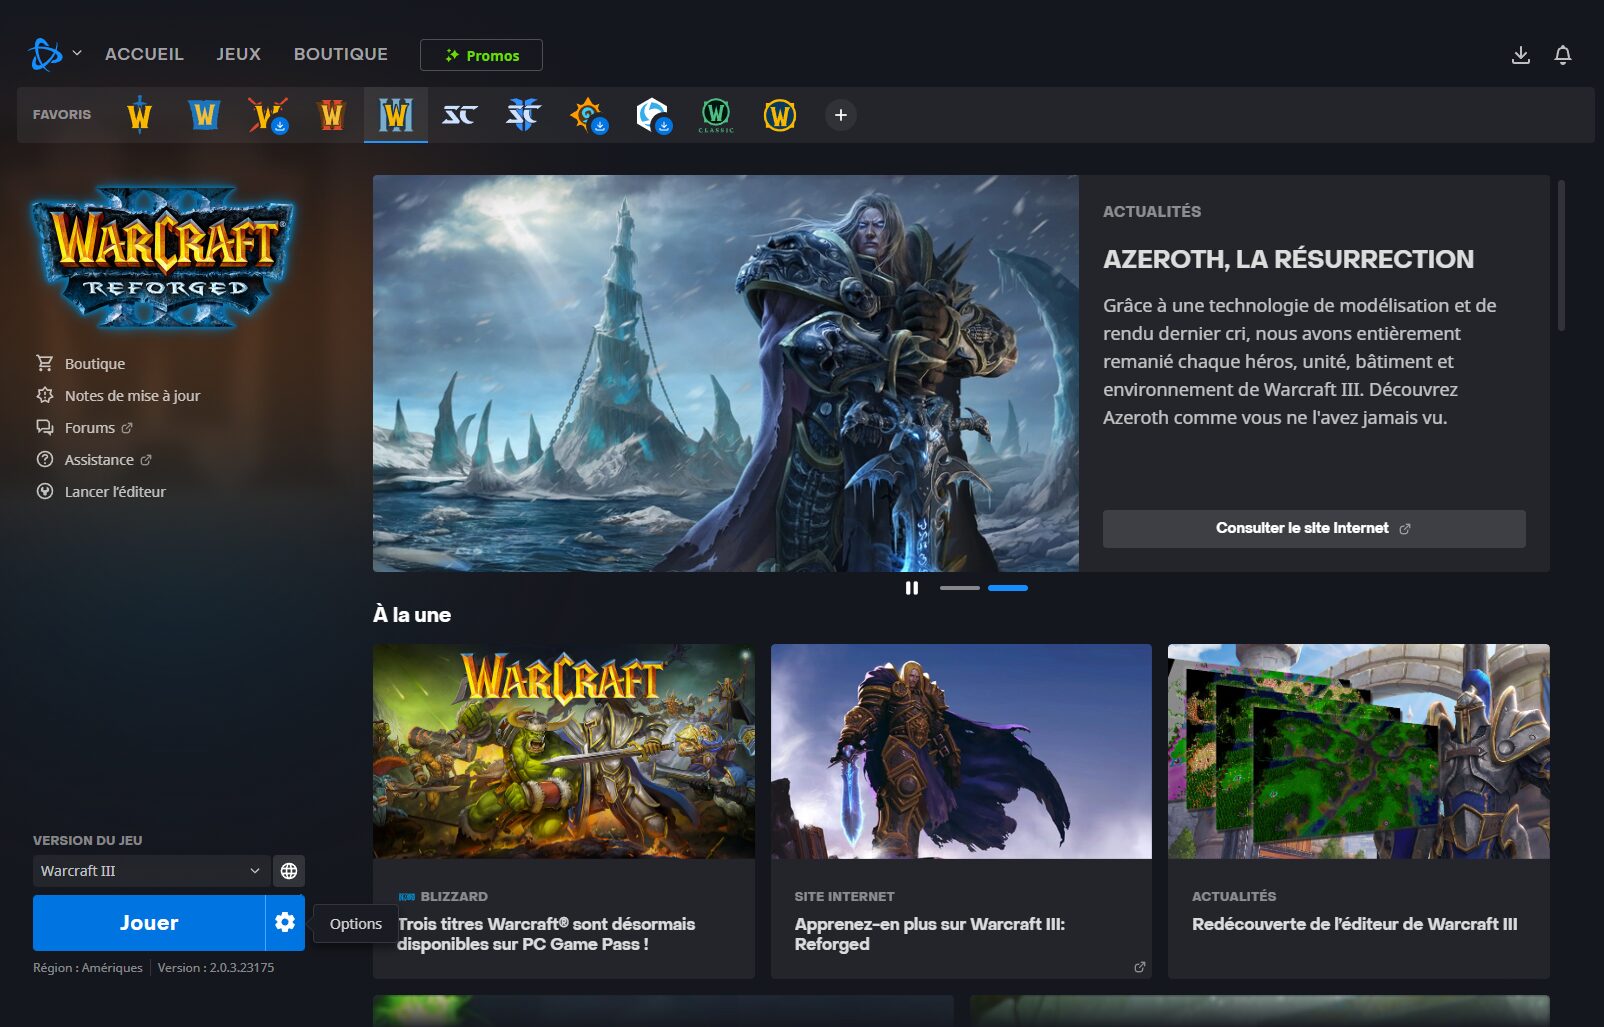
Task: Open StarCraft from the favorites bar
Action: tap(459, 115)
